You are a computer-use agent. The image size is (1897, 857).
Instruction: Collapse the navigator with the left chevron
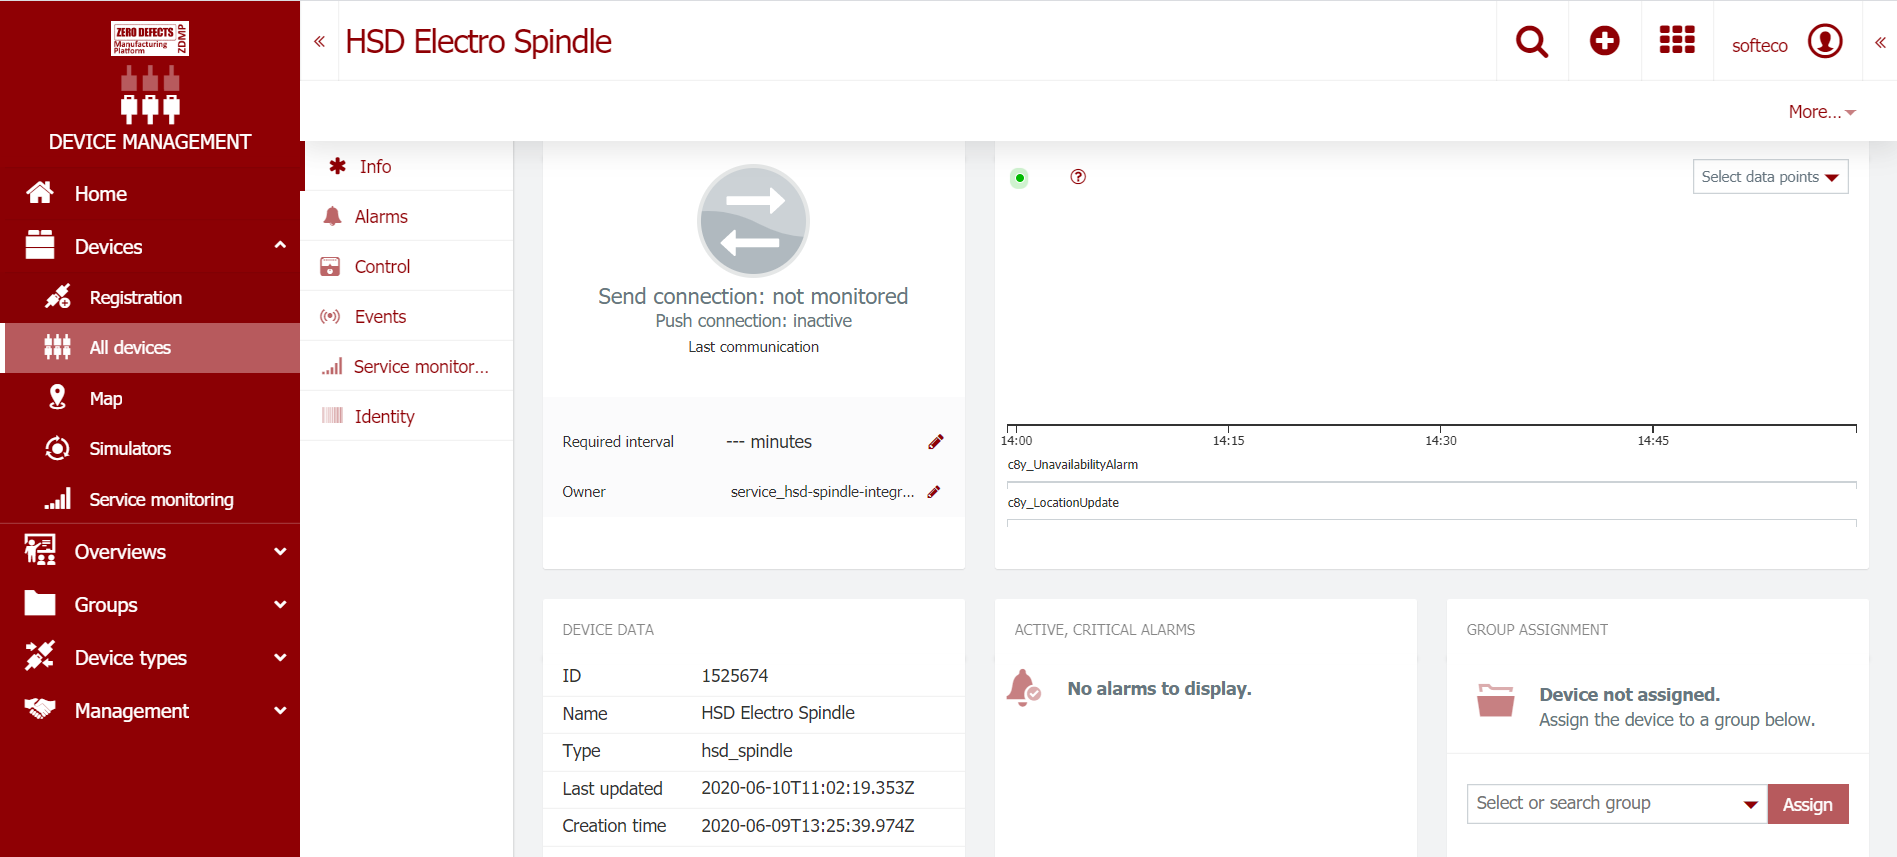[319, 41]
